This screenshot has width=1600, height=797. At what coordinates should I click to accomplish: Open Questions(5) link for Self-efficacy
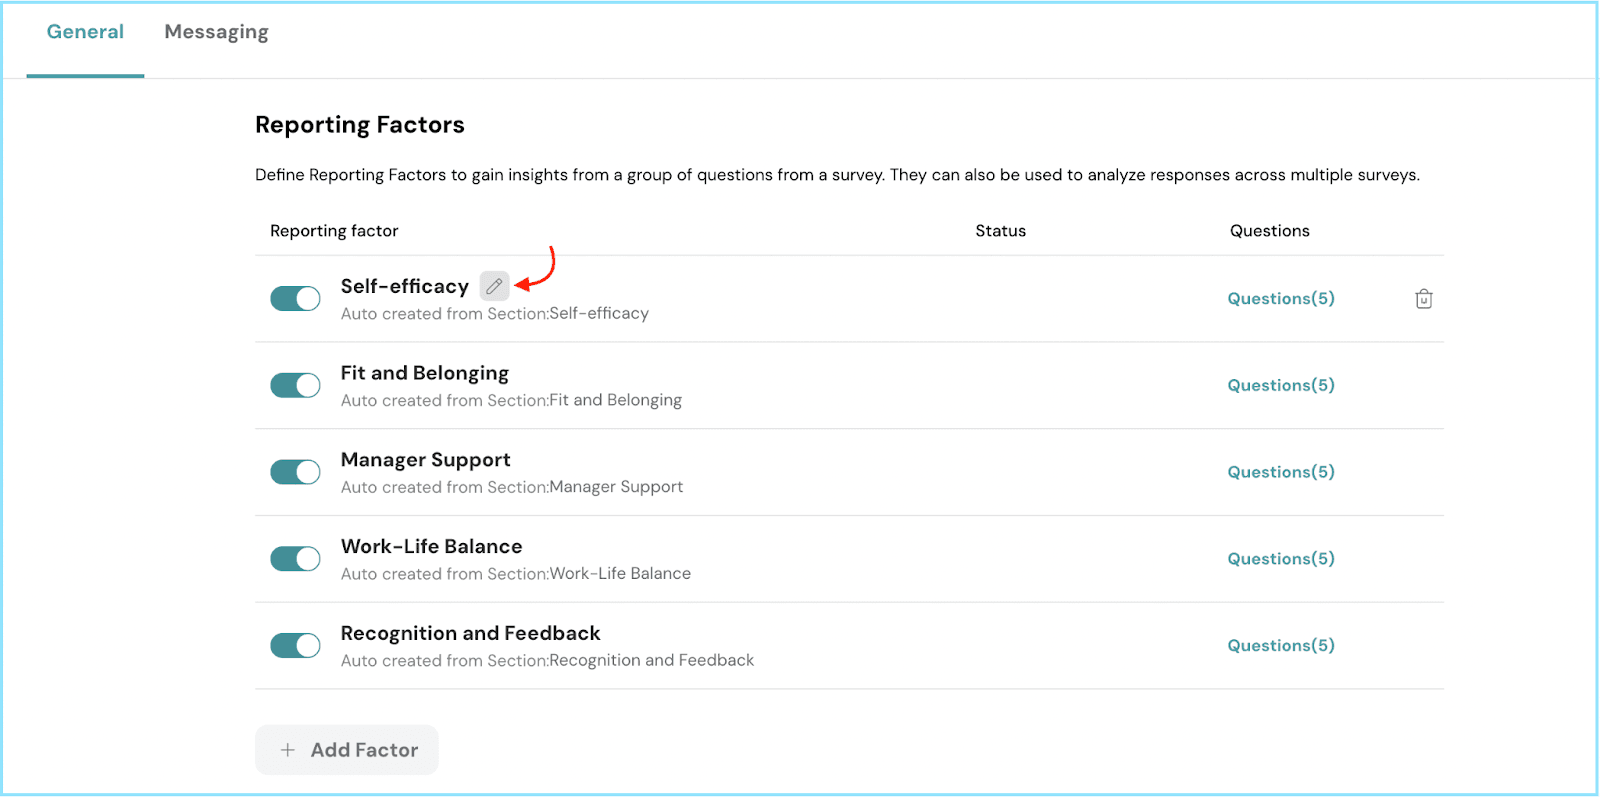click(x=1280, y=299)
